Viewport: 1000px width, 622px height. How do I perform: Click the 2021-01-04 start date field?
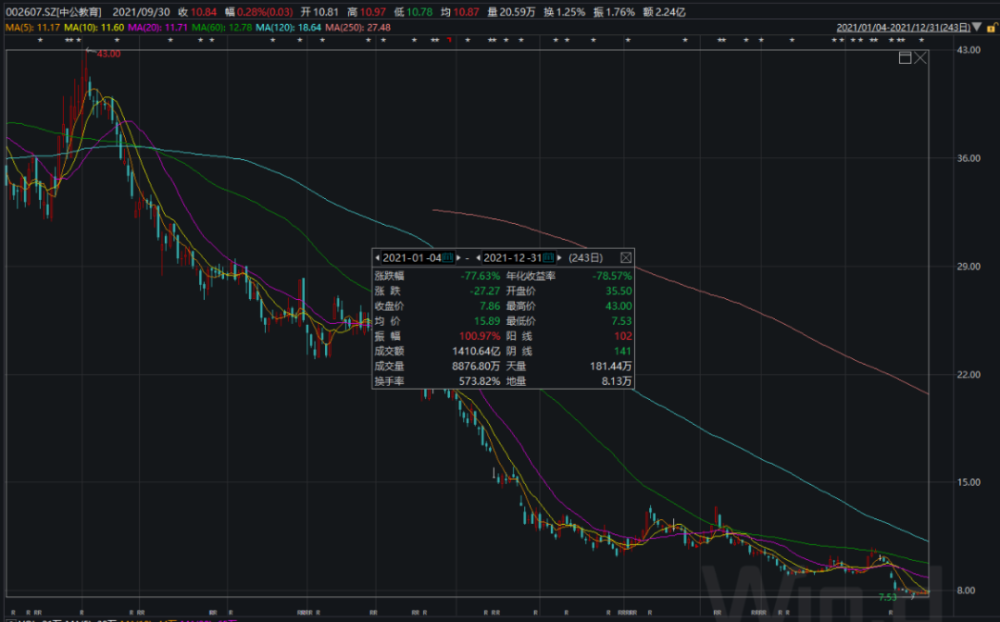(411, 258)
